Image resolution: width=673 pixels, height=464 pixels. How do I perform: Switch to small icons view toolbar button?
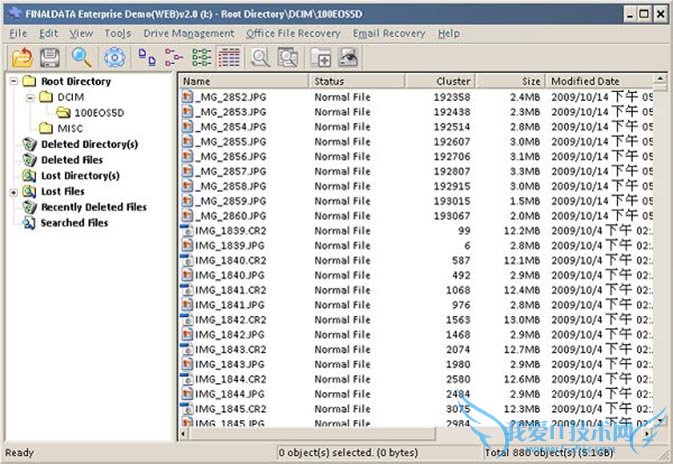[x=173, y=58]
